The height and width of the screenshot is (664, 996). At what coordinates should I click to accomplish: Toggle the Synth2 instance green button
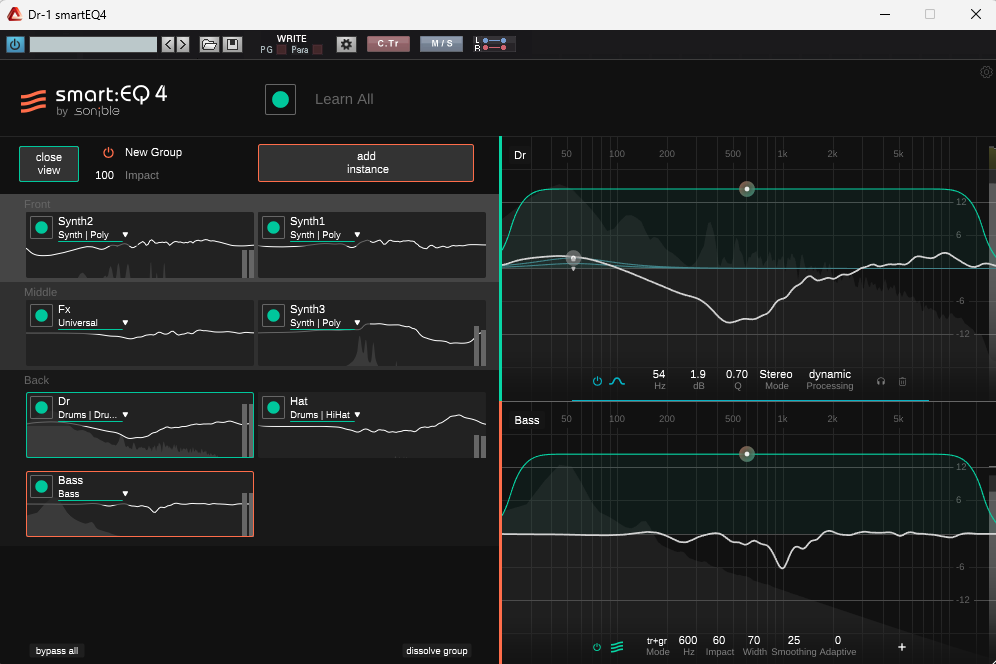coord(42,227)
